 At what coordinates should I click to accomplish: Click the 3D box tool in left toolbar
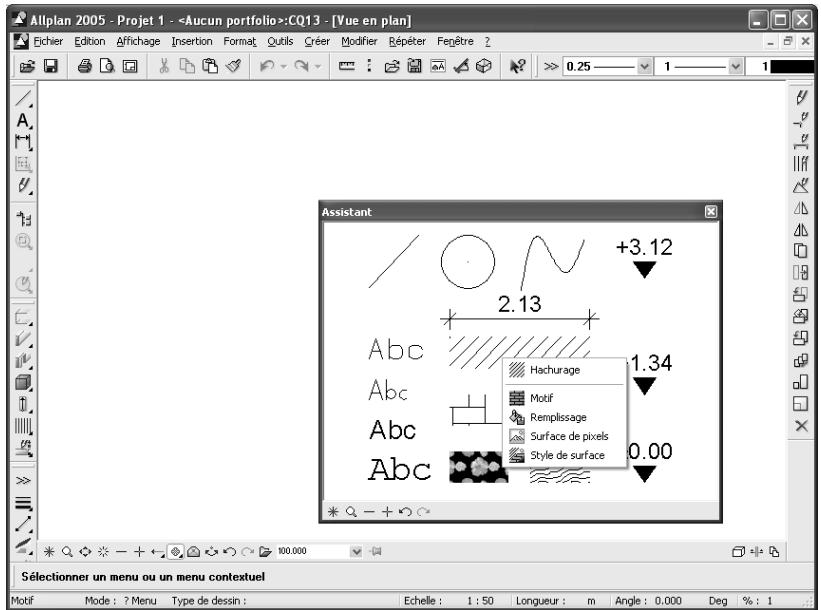tap(23, 383)
